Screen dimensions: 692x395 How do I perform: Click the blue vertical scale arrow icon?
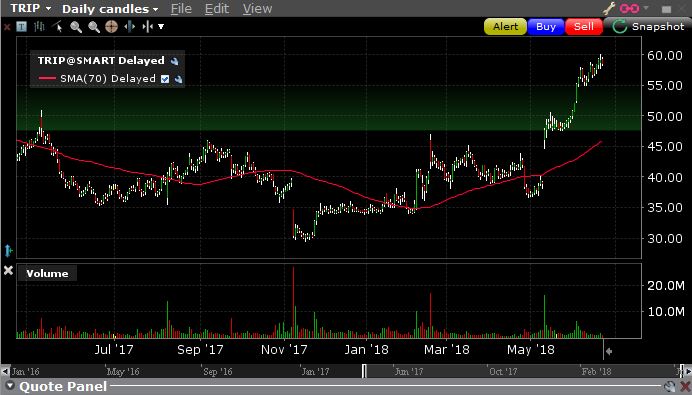[8, 250]
